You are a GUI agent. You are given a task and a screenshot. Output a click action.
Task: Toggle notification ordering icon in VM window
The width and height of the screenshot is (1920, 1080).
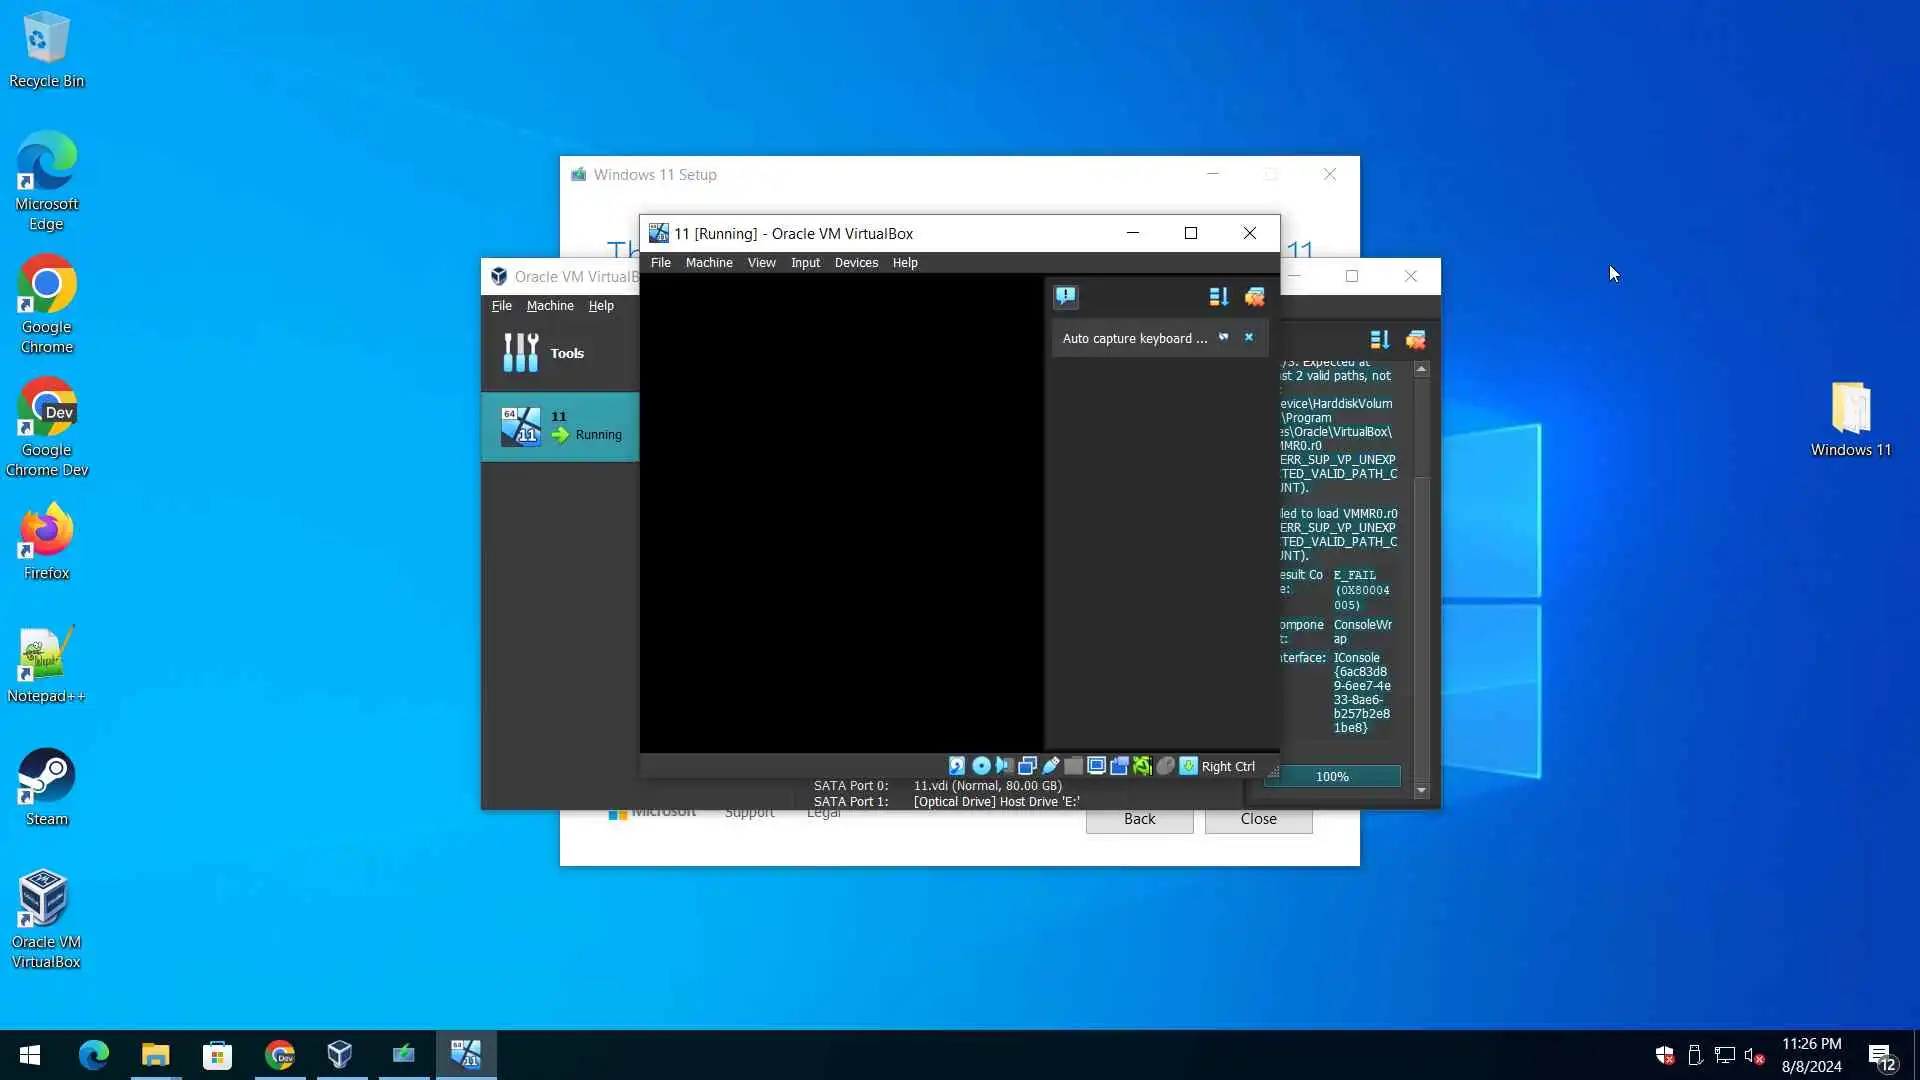(x=1218, y=296)
